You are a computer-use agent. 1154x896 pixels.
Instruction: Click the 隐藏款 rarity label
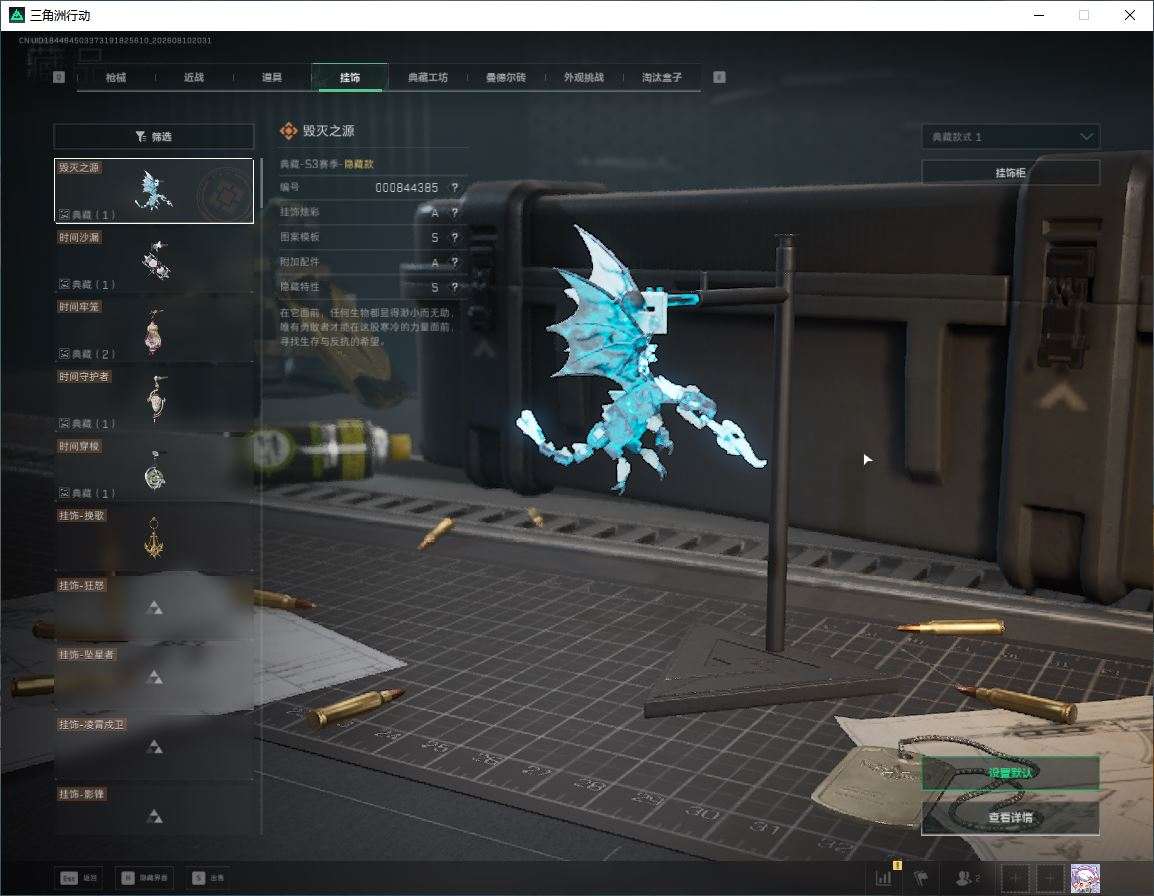pos(359,164)
